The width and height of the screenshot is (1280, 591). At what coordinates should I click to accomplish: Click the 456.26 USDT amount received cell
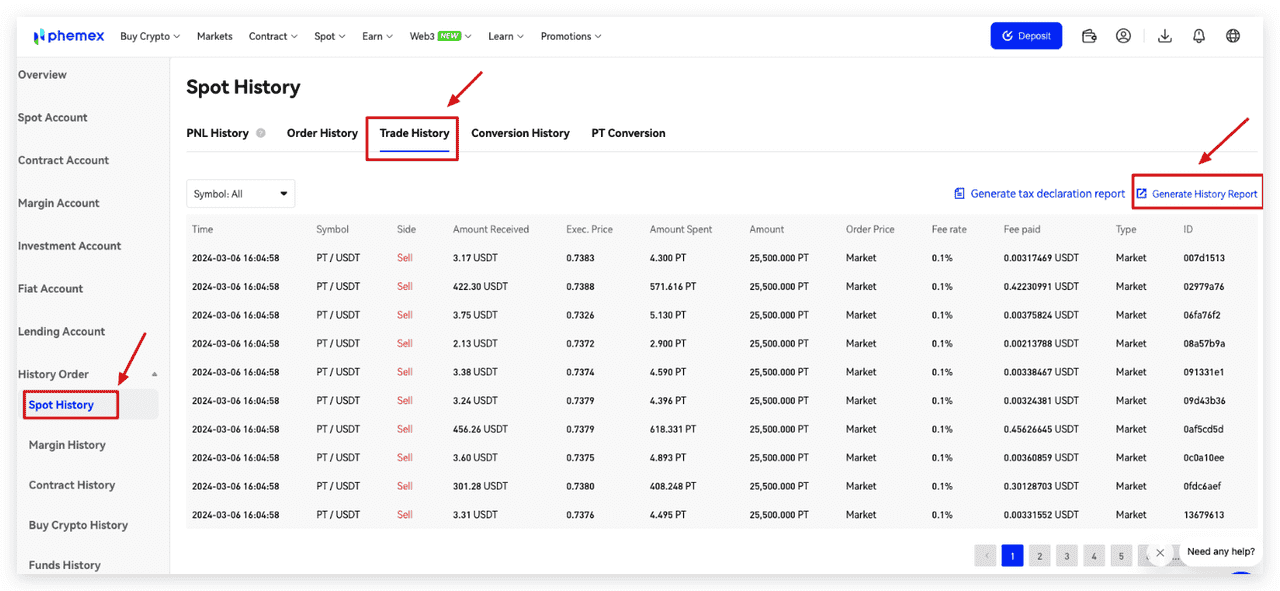[x=480, y=429]
